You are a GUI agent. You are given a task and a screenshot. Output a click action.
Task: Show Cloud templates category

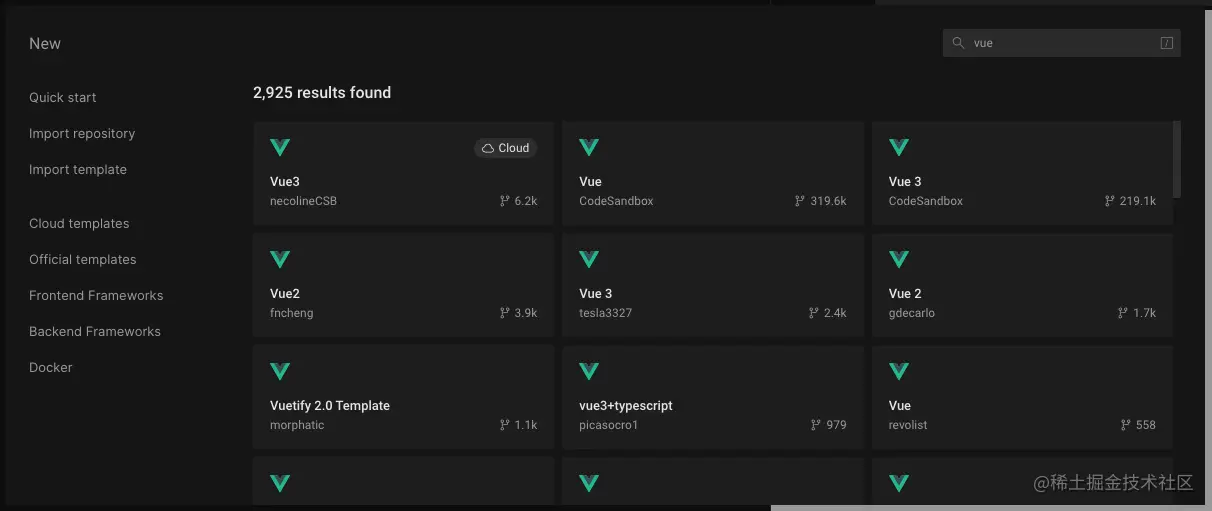(79, 223)
